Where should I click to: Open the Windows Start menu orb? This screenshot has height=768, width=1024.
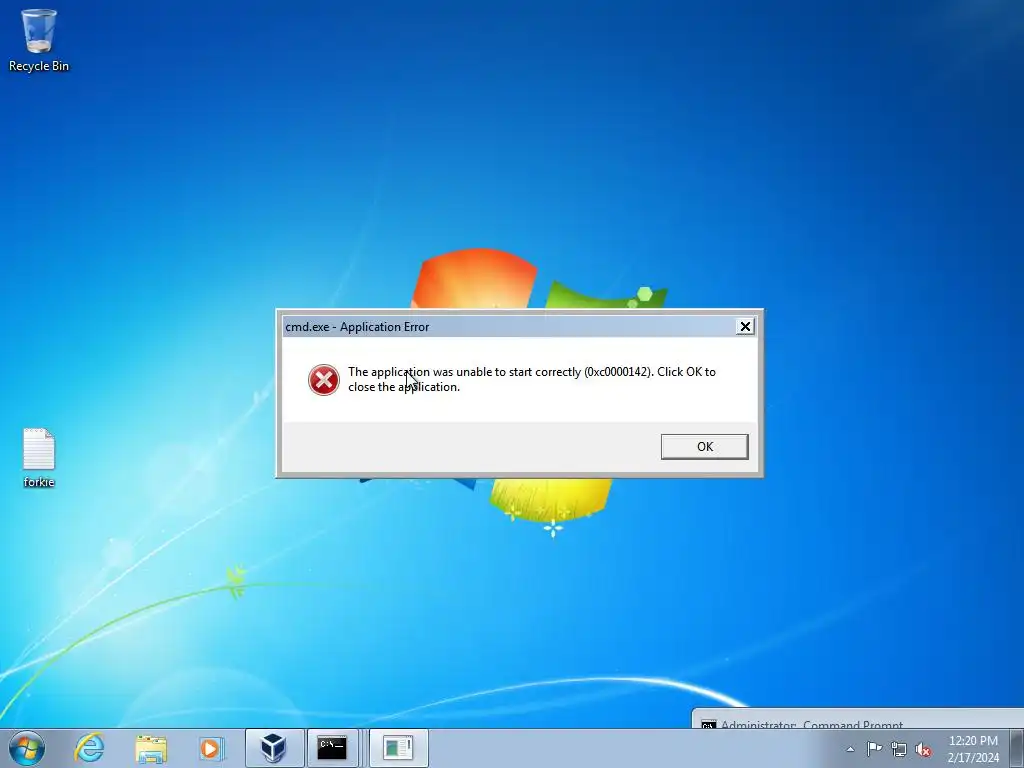click(27, 748)
